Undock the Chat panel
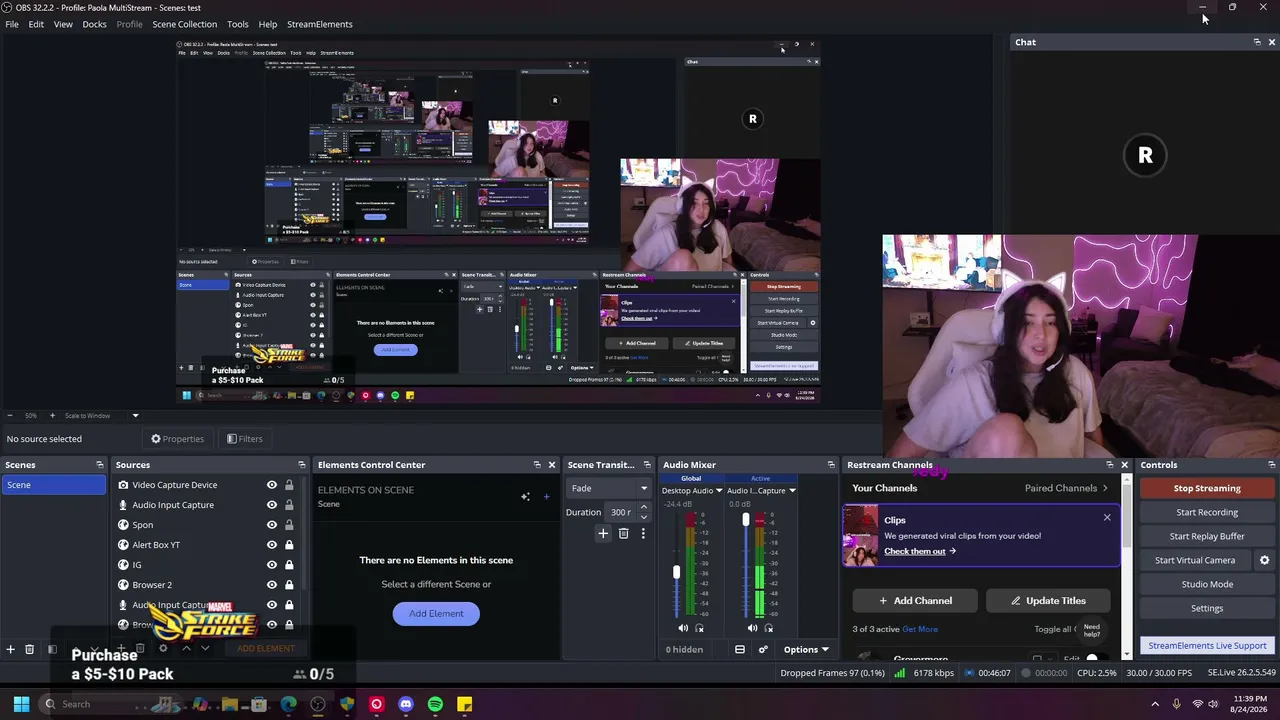Screen dimensions: 1280x720 tap(1257, 42)
